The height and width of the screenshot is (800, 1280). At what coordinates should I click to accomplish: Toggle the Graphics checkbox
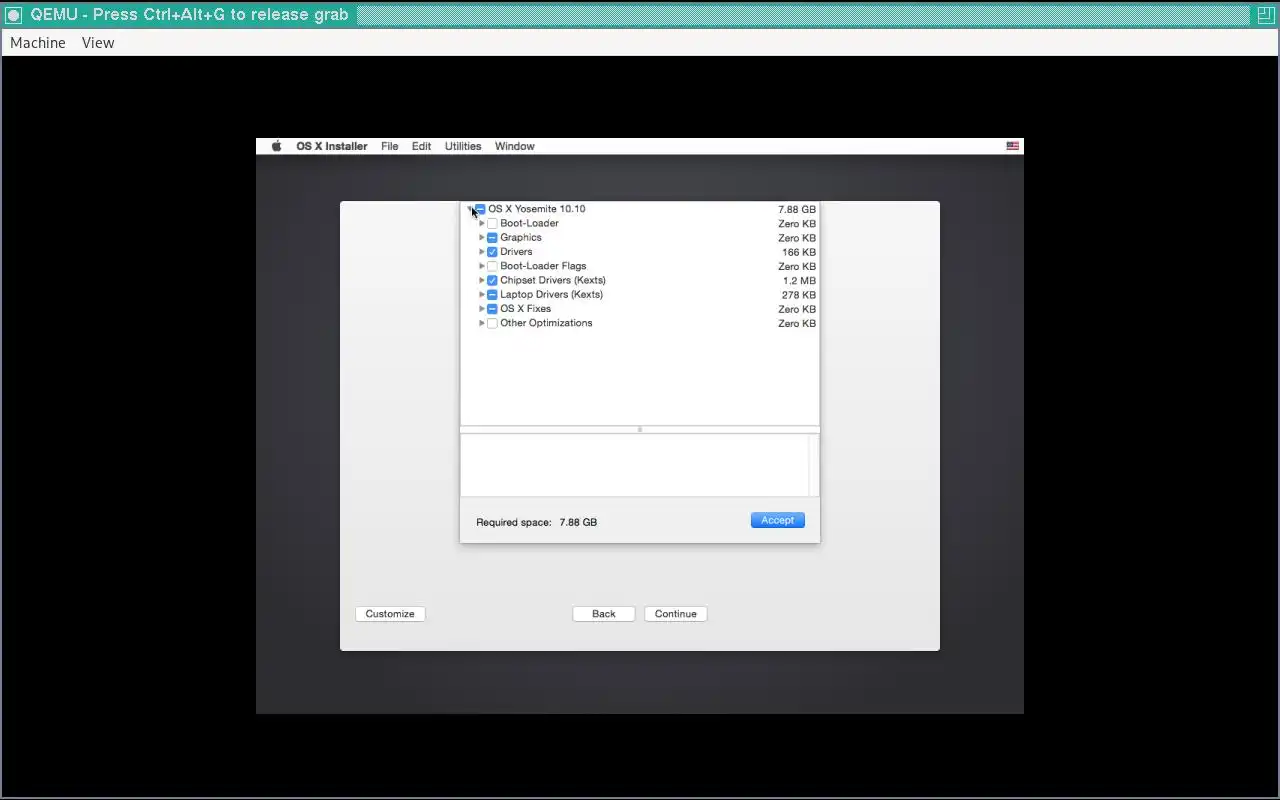point(492,238)
